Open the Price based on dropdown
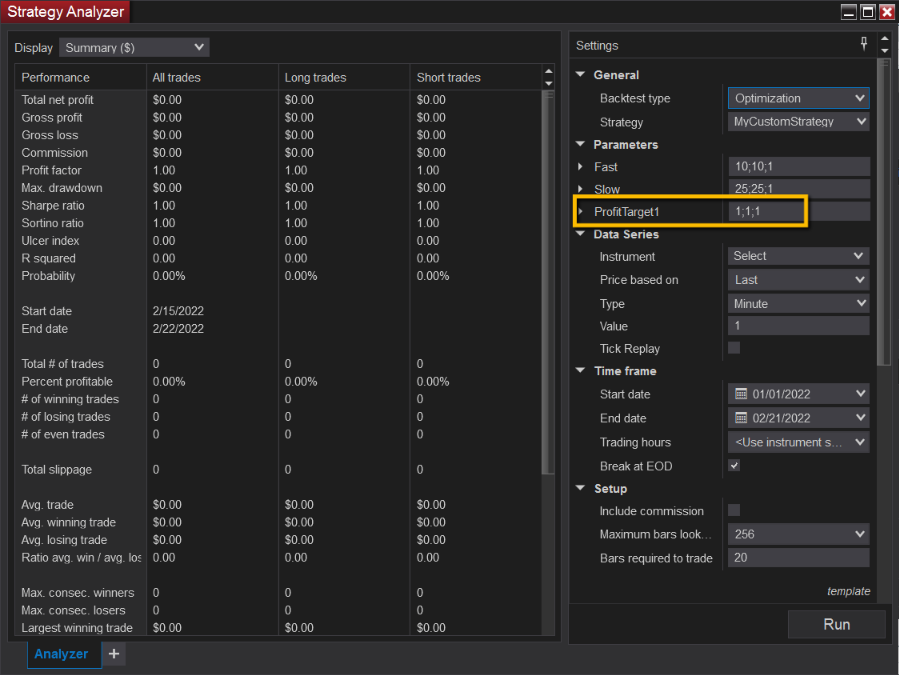This screenshot has height=675, width=899. (799, 280)
